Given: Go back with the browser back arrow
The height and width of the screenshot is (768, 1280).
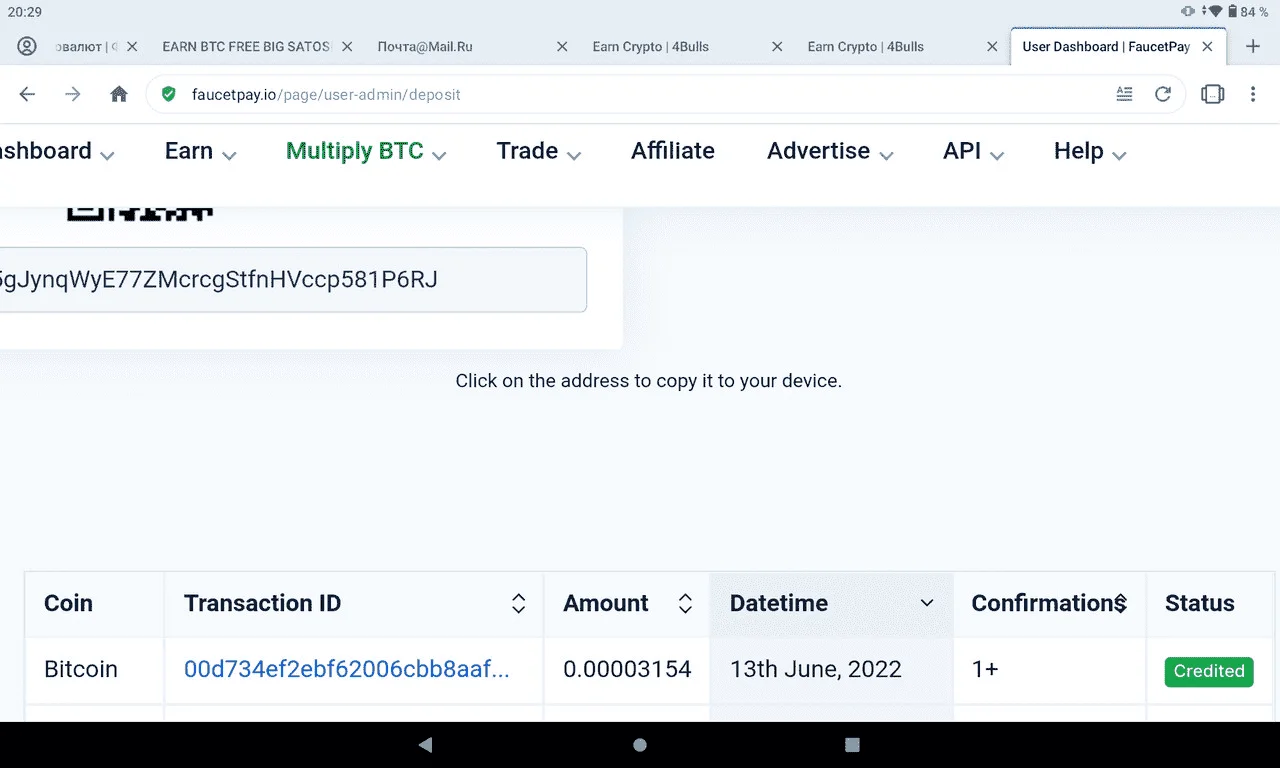Looking at the screenshot, I should click(27, 94).
